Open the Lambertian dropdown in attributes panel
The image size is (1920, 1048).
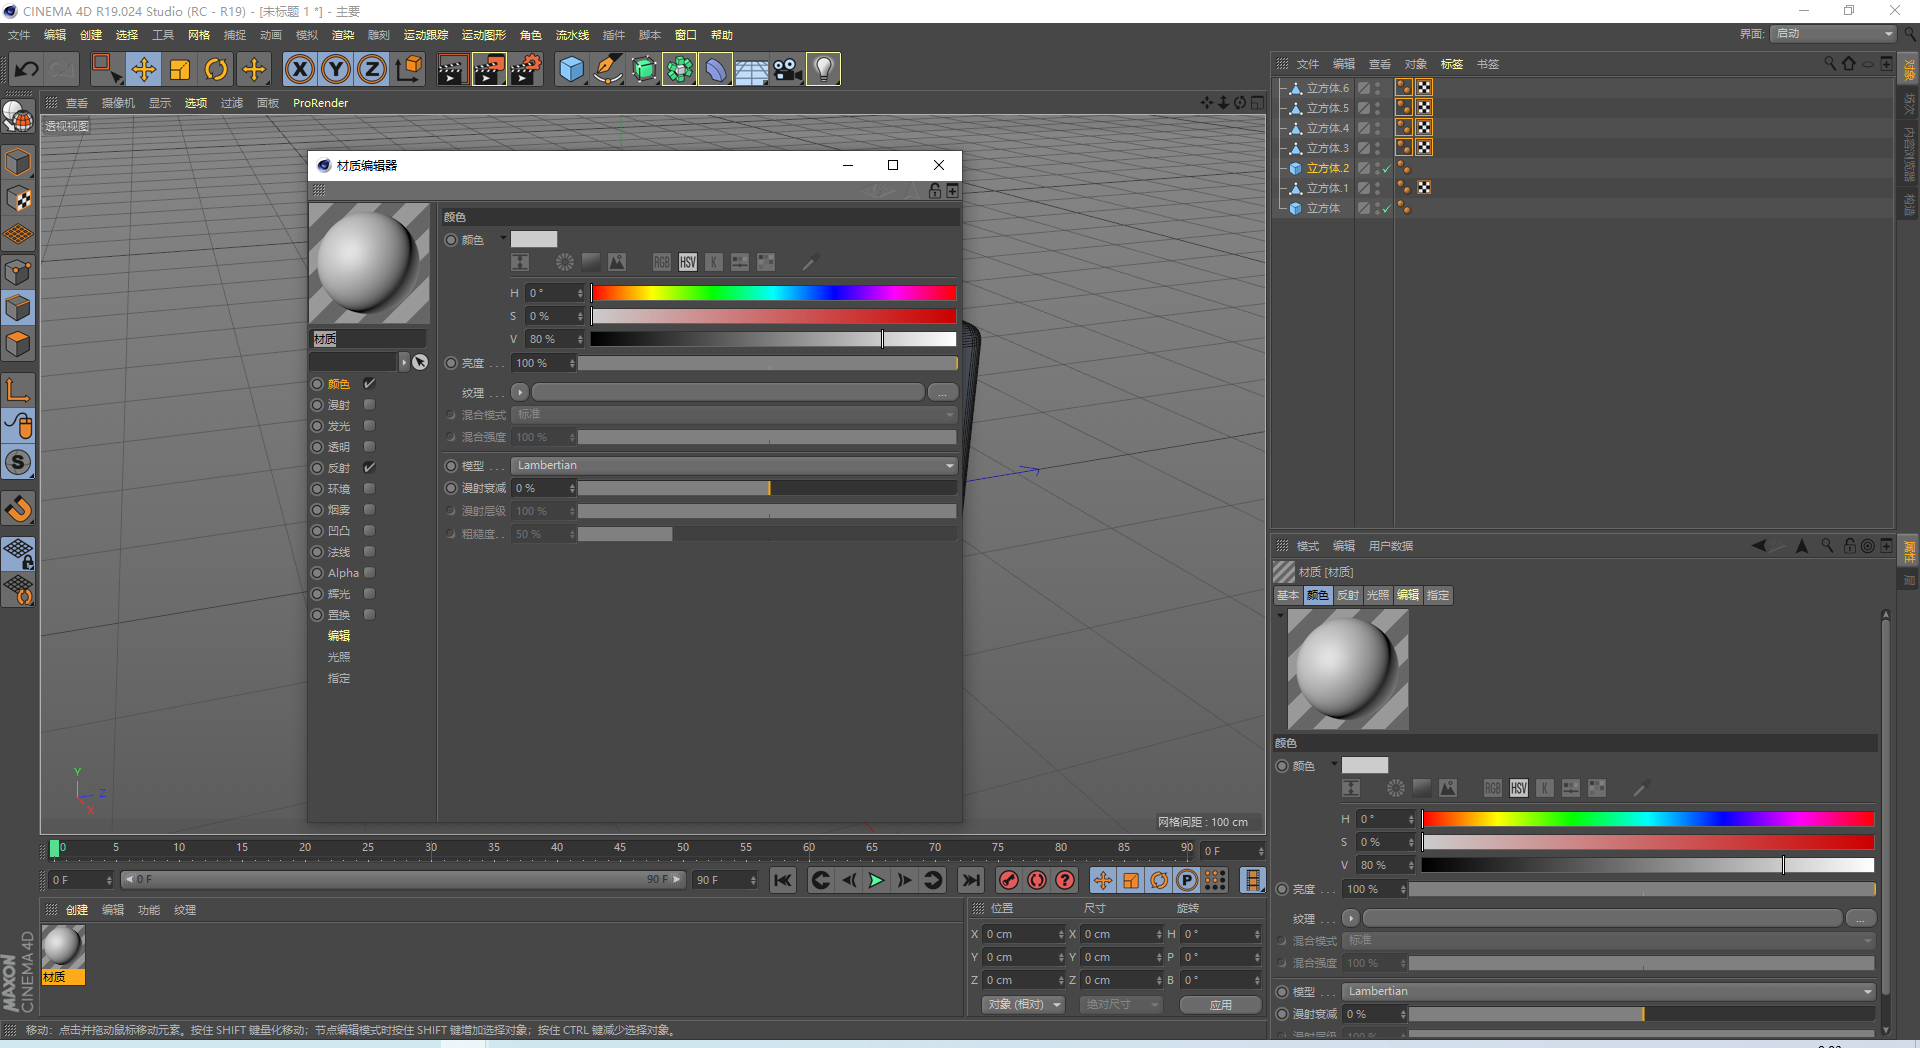[1609, 992]
